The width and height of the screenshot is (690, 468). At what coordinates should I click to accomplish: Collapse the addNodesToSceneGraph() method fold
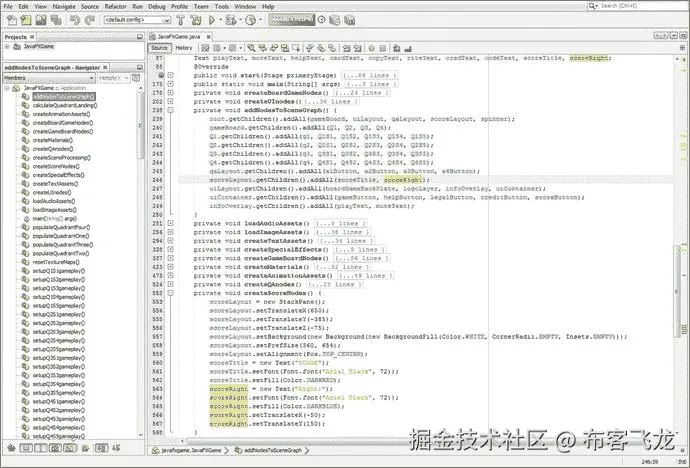pyautogui.click(x=170, y=110)
